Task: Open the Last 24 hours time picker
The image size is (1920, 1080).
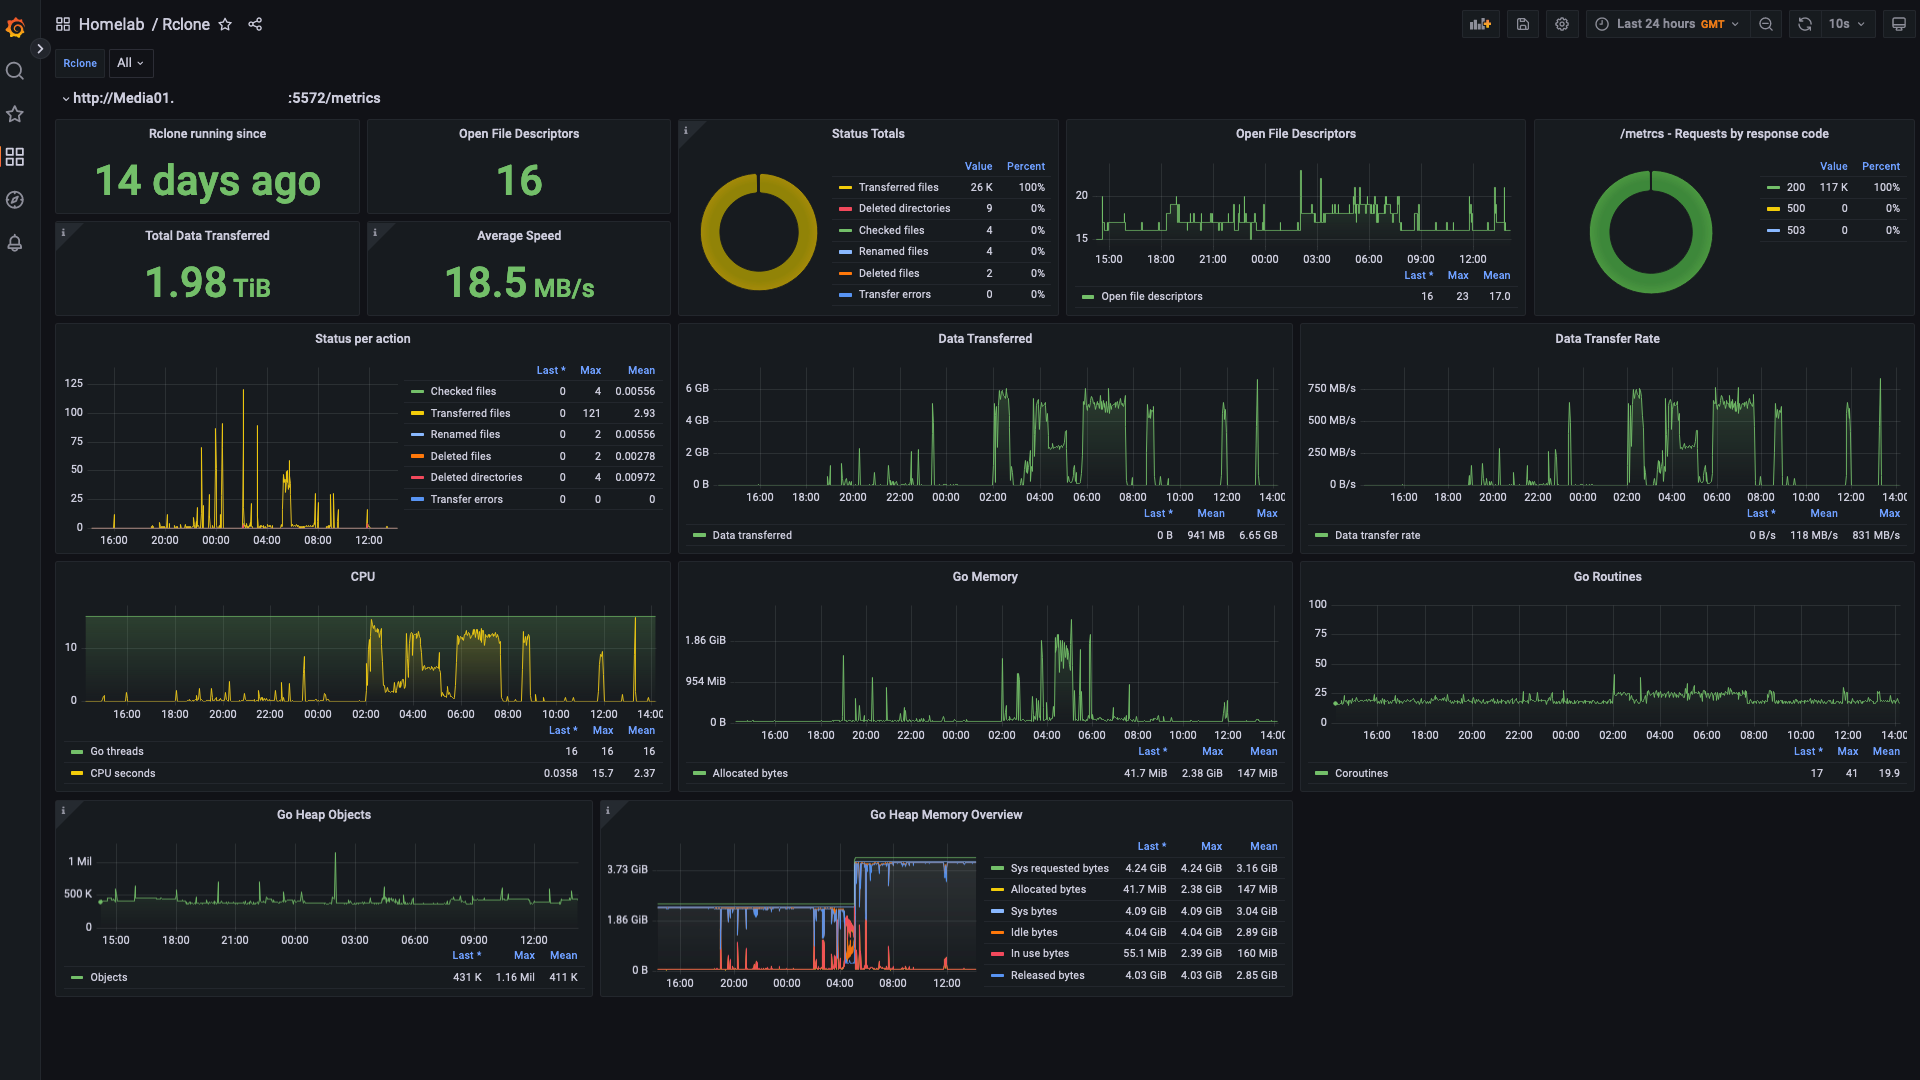Action: pos(1667,24)
